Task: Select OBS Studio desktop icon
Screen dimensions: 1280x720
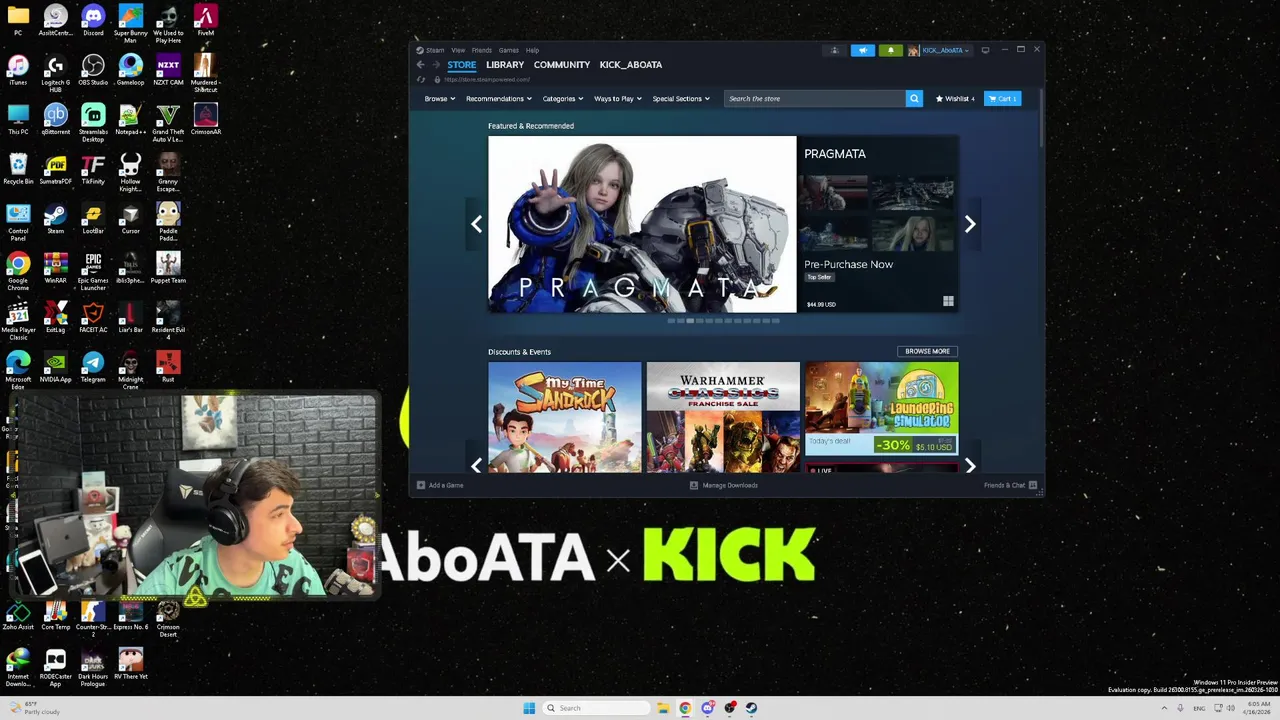Action: [x=93, y=70]
